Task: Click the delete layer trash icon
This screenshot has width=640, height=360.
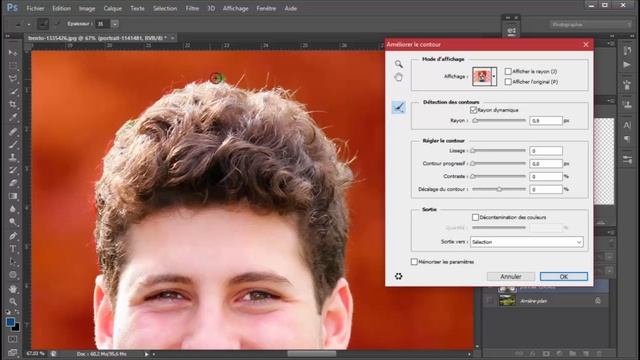Action: coord(599,353)
